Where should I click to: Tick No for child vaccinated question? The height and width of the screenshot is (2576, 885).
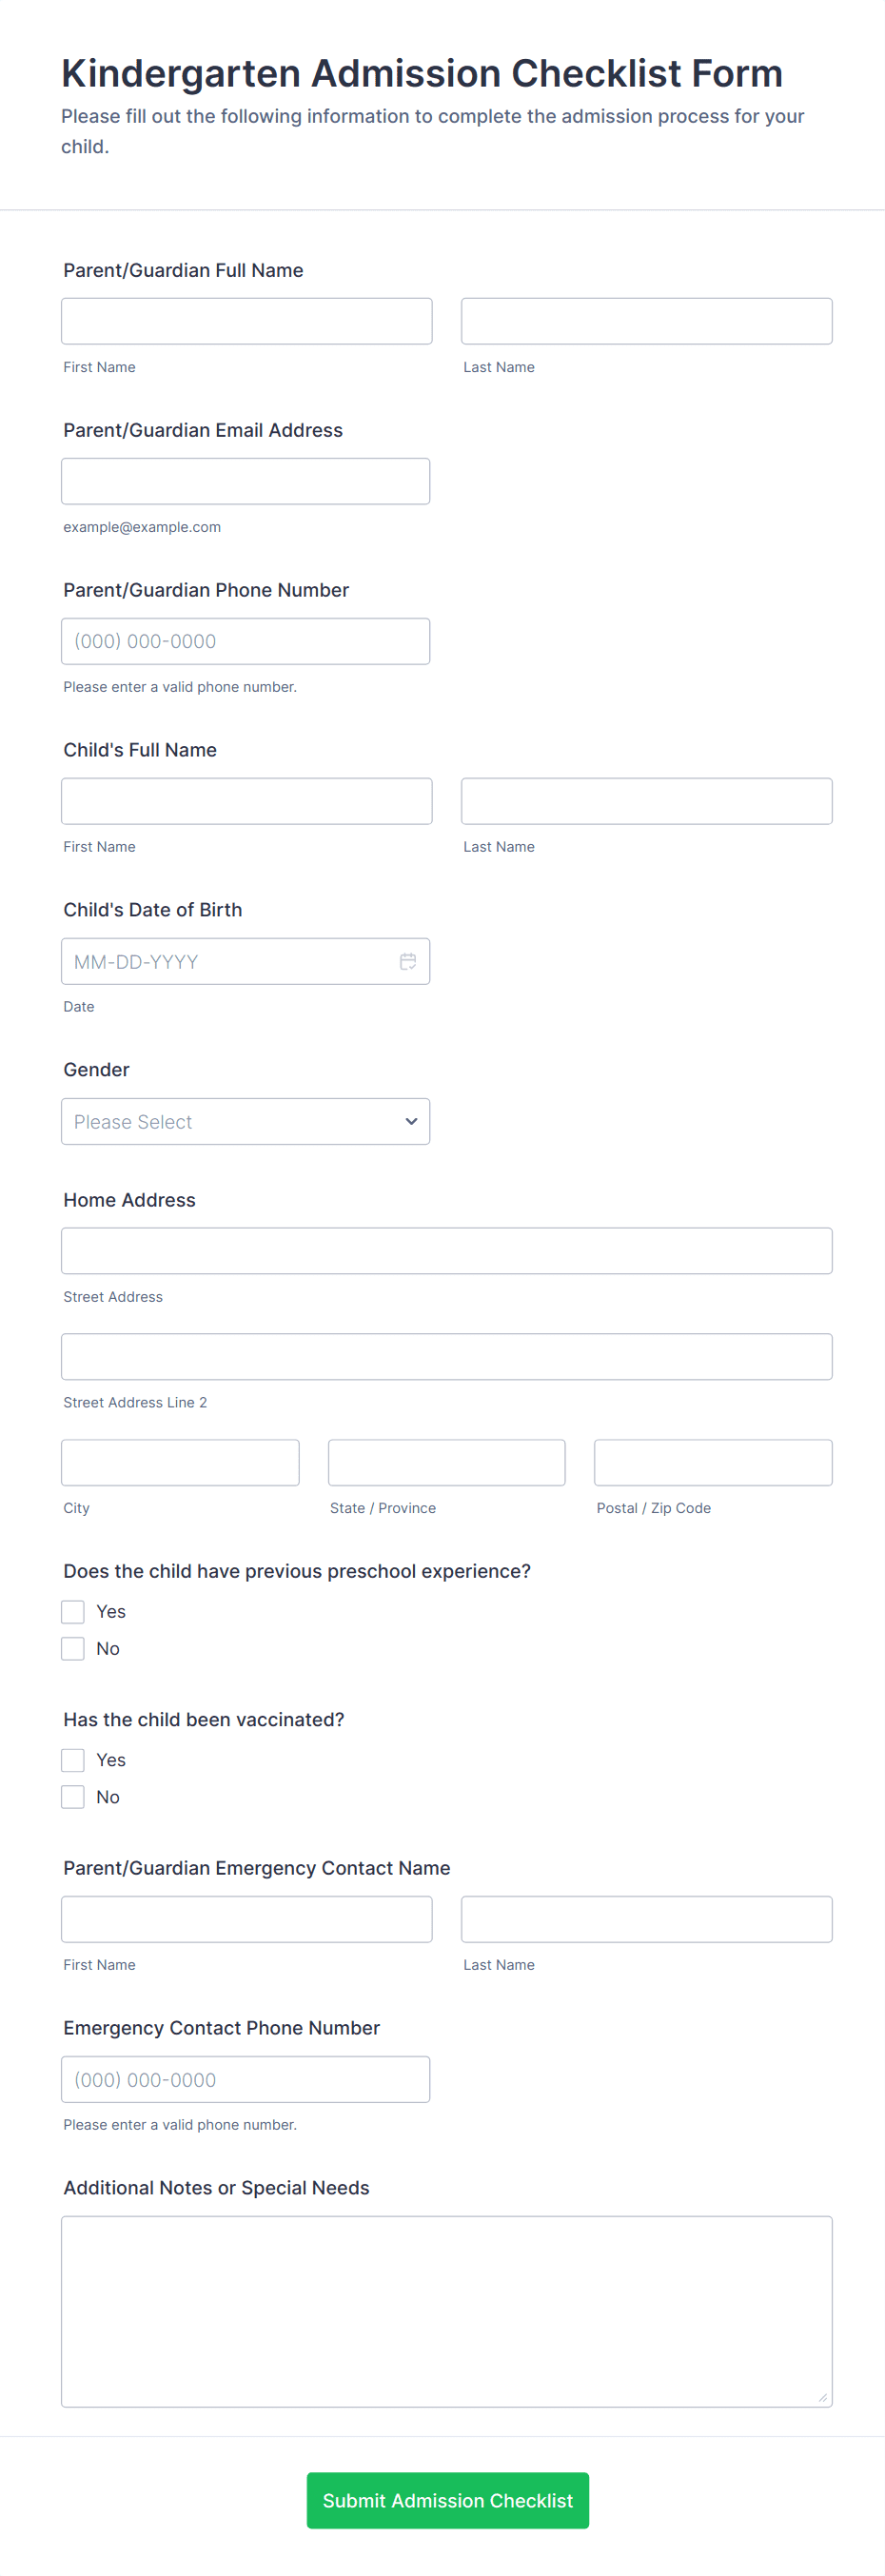pyautogui.click(x=73, y=1797)
